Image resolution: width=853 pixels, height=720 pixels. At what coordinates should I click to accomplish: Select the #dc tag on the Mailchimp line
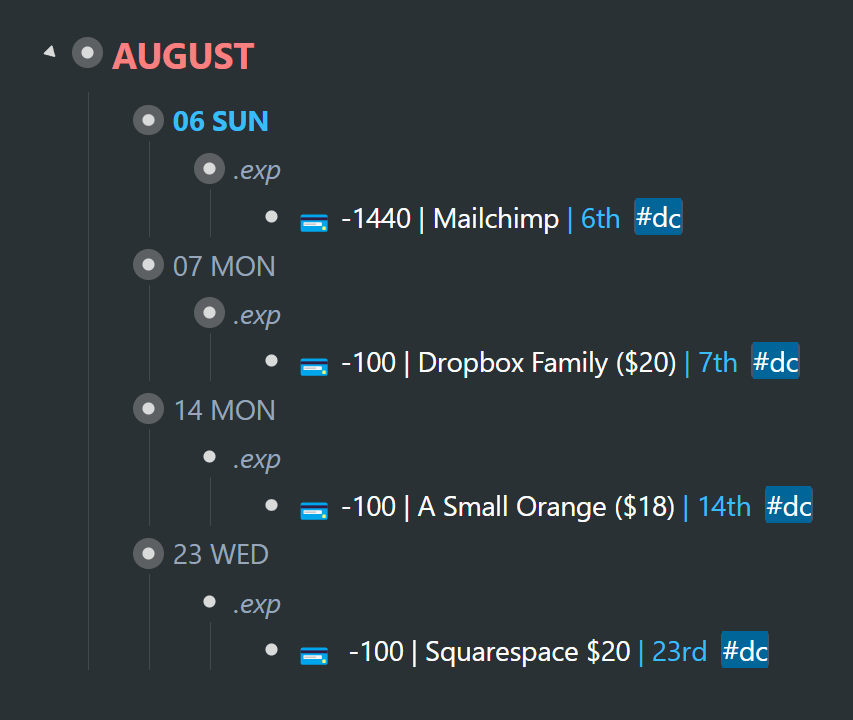658,217
